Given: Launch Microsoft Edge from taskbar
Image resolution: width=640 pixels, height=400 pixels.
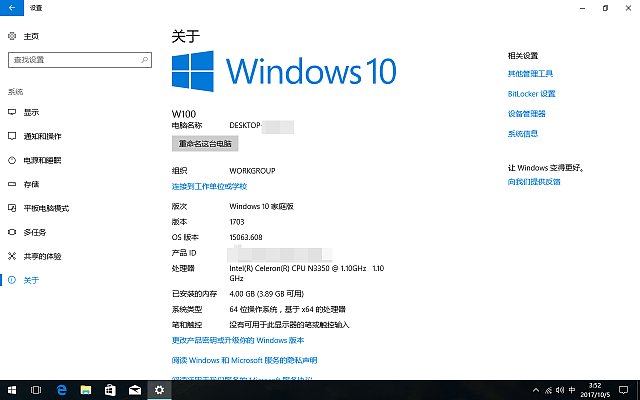Looking at the screenshot, I should (x=61, y=390).
